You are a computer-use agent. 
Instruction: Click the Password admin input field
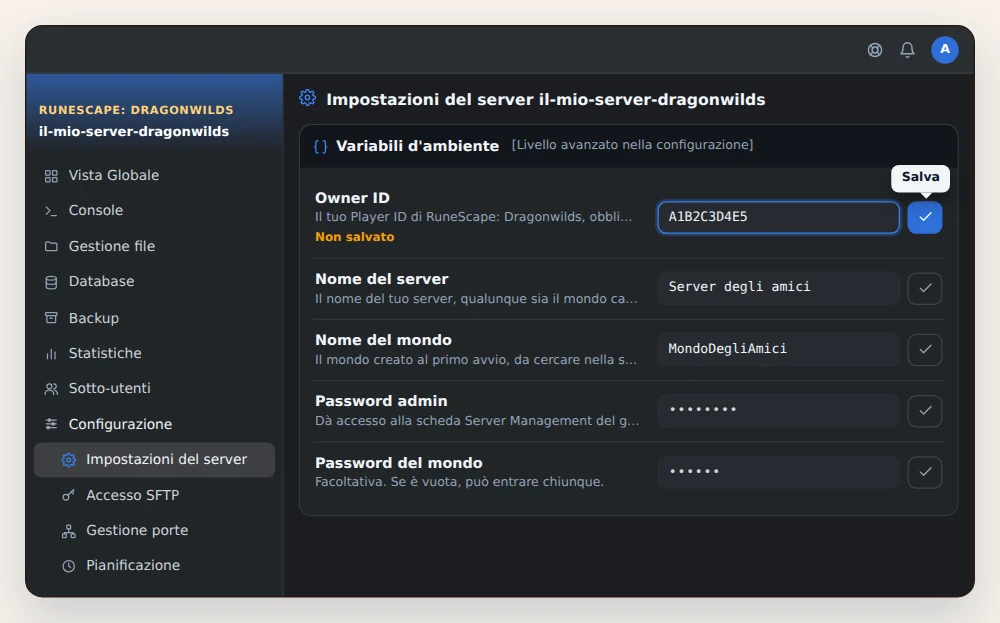point(778,410)
